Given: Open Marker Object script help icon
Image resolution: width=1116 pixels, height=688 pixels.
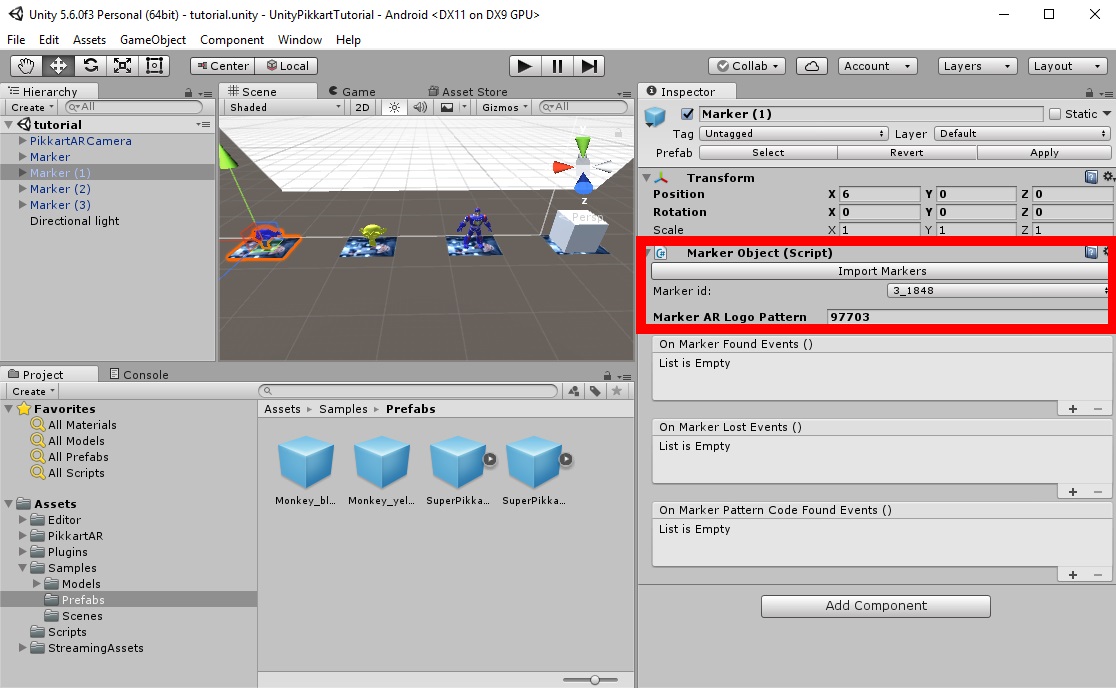Looking at the screenshot, I should click(x=1091, y=252).
